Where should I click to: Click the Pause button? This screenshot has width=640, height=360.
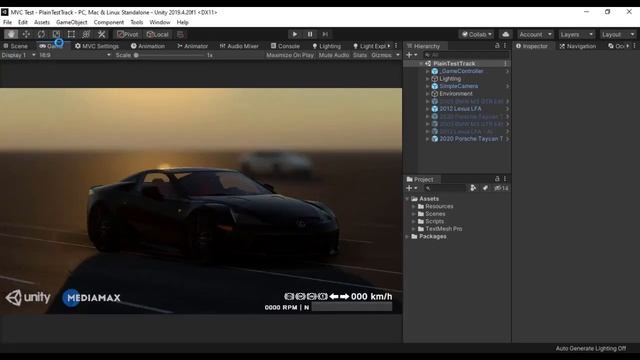(x=310, y=34)
